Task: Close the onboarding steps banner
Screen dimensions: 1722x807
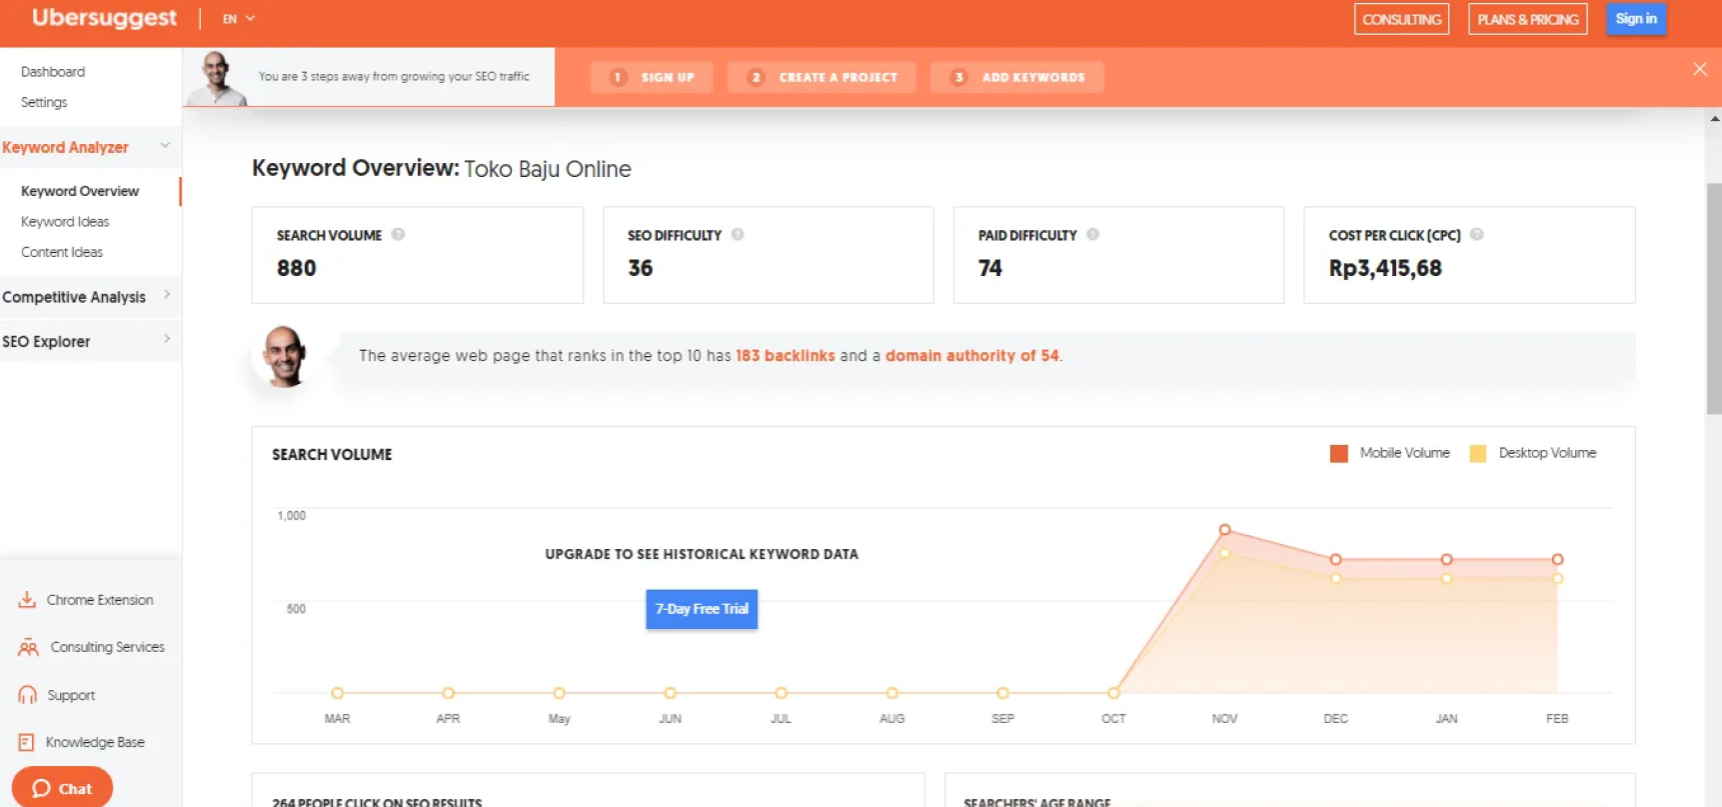Action: tap(1700, 69)
